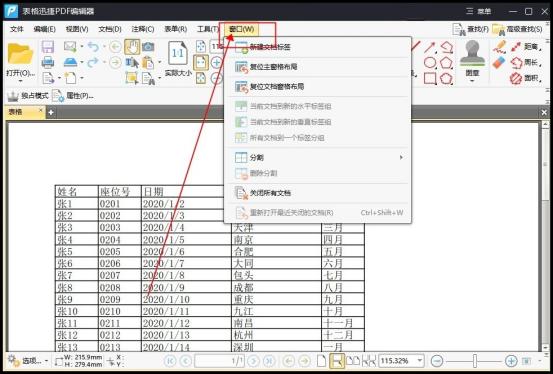Select the Distance (距离) measuring tool
The width and height of the screenshot is (553, 374).
point(525,47)
